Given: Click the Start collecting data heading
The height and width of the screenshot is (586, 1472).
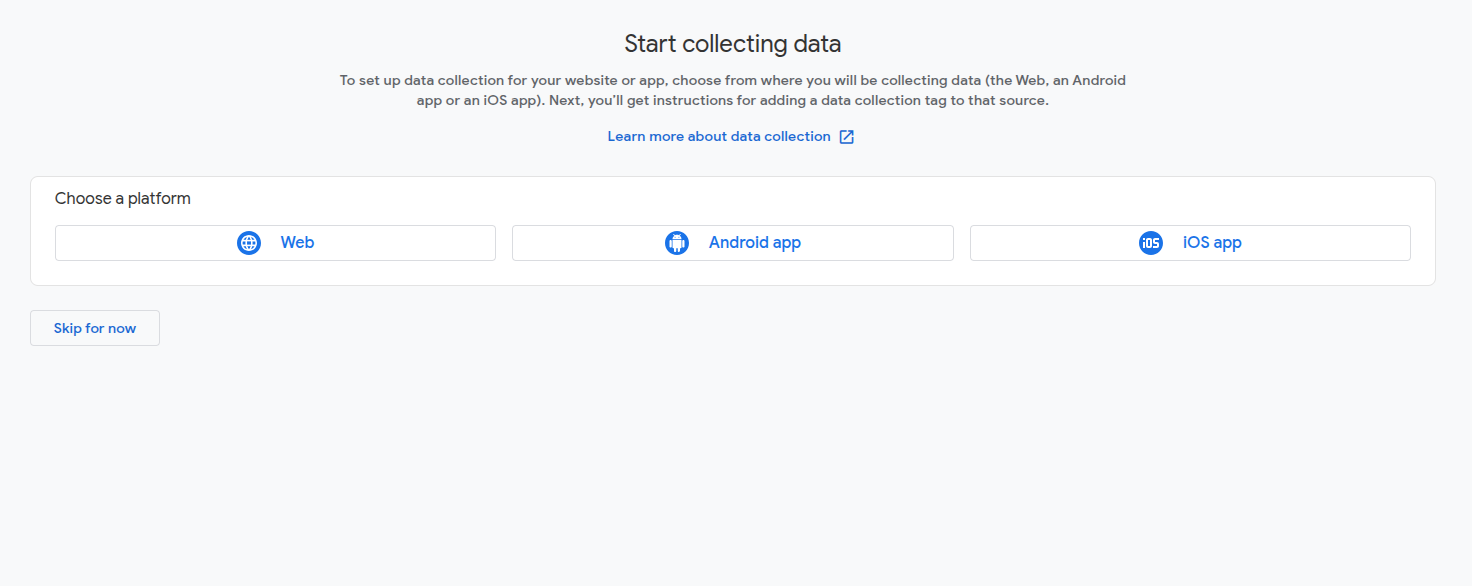Looking at the screenshot, I should pos(732,43).
